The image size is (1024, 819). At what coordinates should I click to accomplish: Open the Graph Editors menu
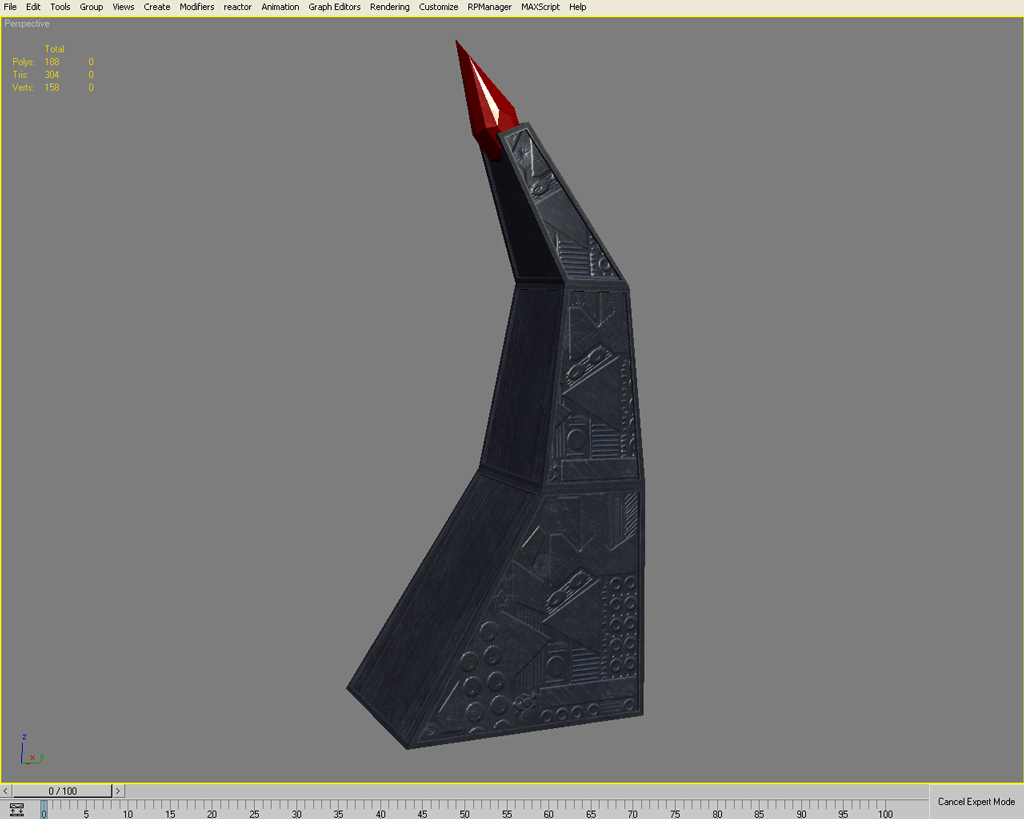coord(334,7)
